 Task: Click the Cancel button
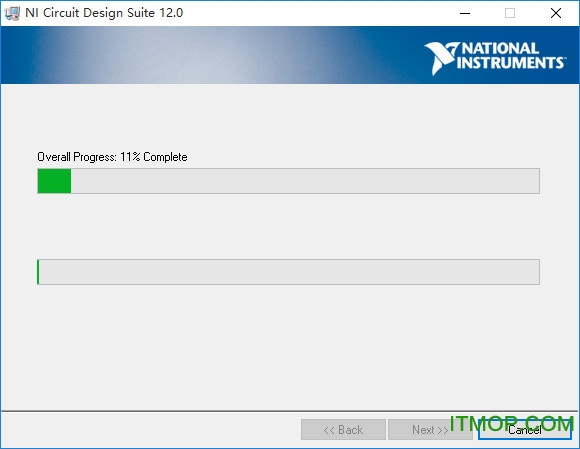point(525,430)
